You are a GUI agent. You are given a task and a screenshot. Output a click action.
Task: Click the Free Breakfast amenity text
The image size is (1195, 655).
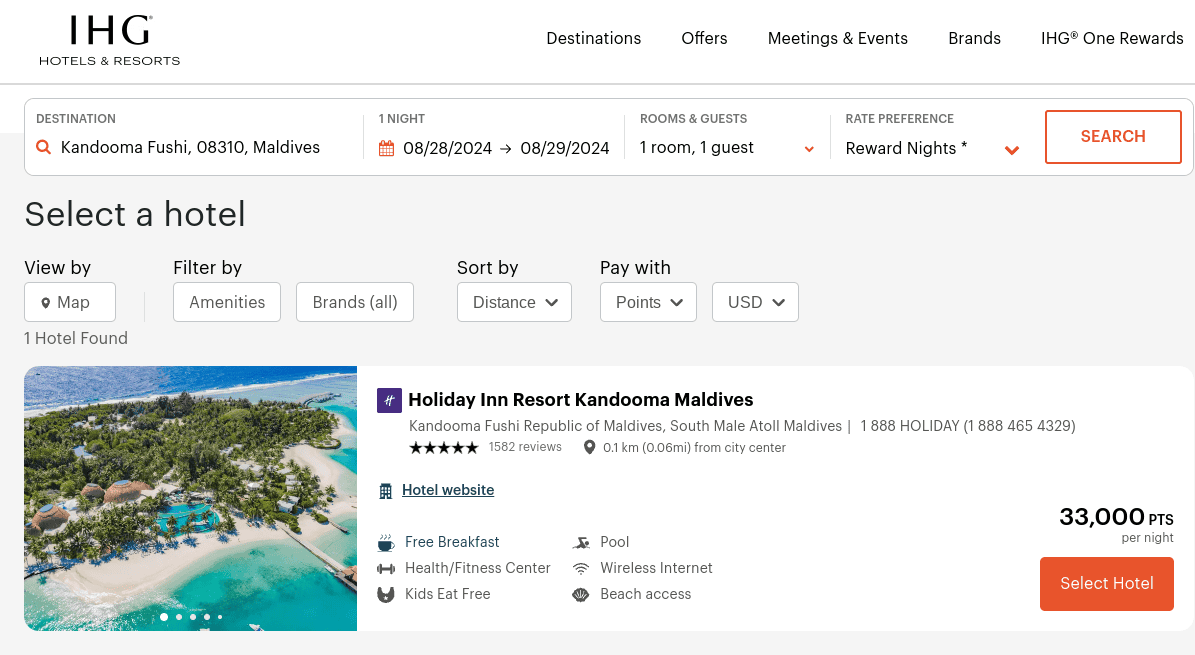tap(452, 542)
